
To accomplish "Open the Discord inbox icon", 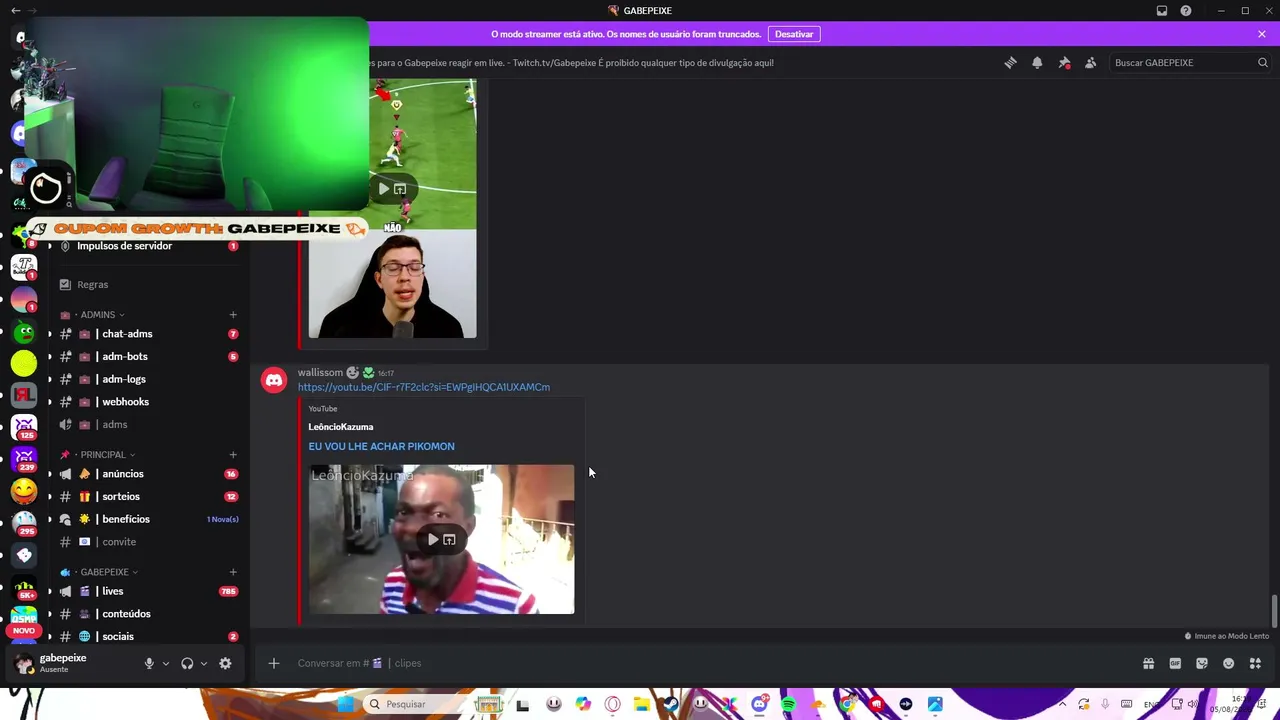I will tap(1162, 11).
